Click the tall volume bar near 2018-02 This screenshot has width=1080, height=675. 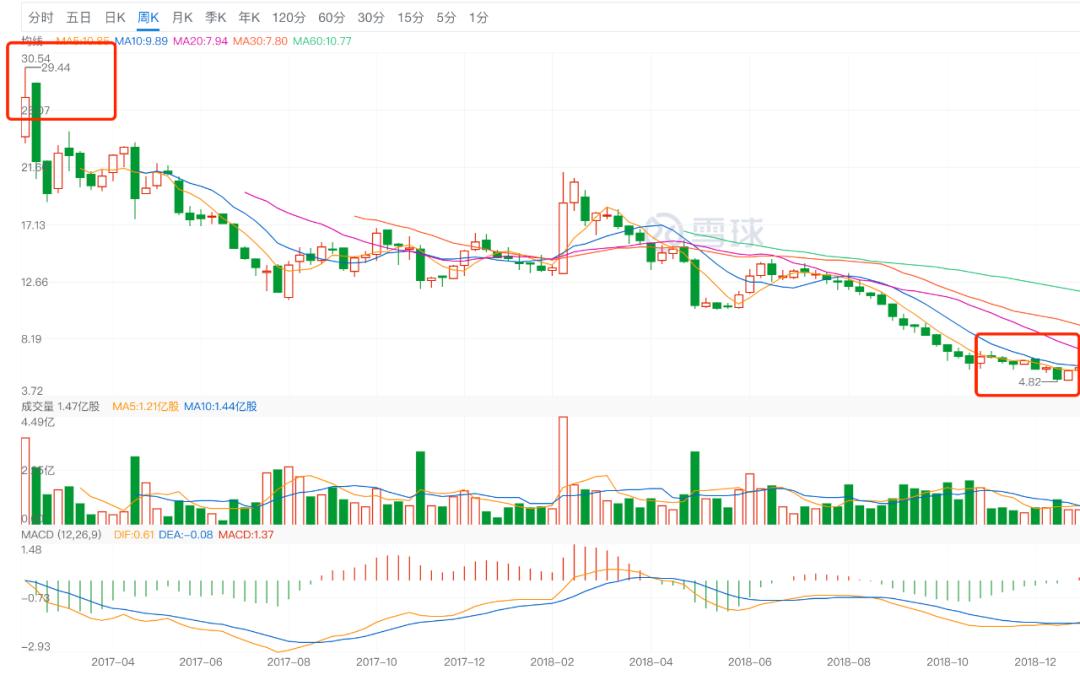click(x=563, y=470)
